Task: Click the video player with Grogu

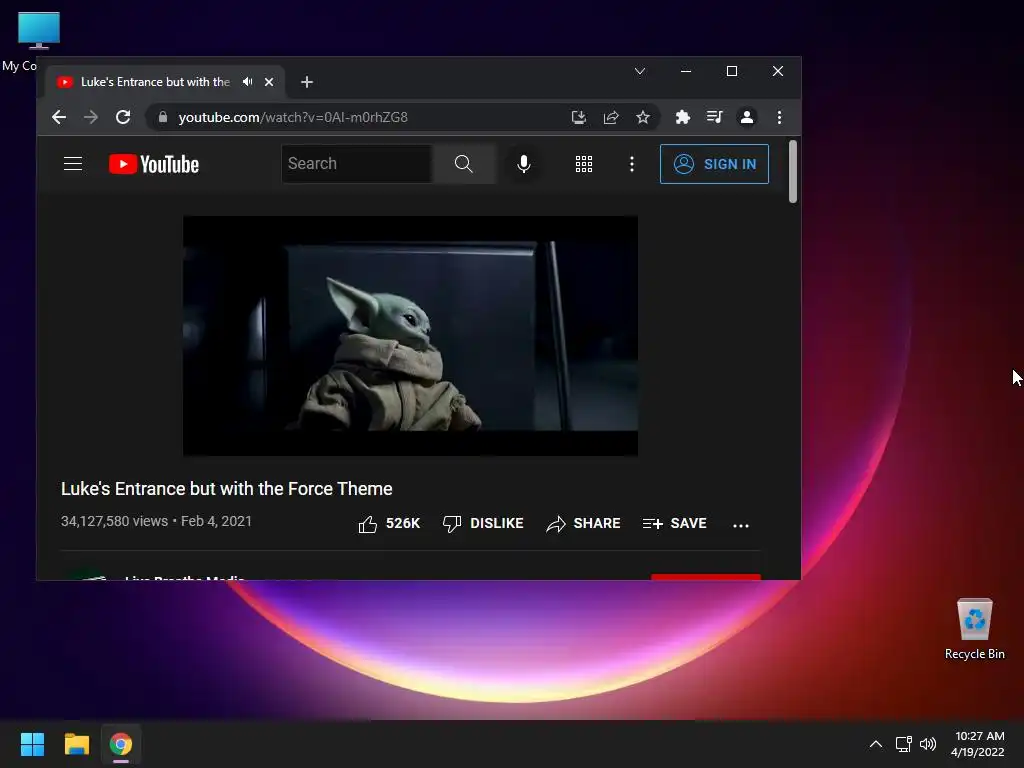Action: coord(410,336)
